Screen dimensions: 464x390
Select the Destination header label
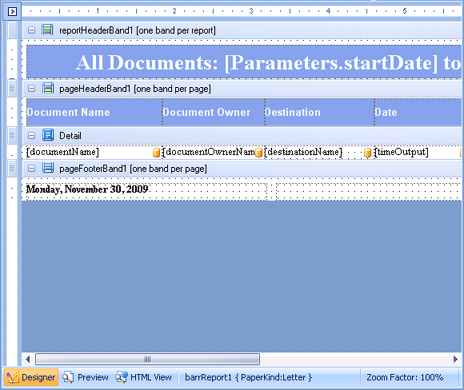320,112
